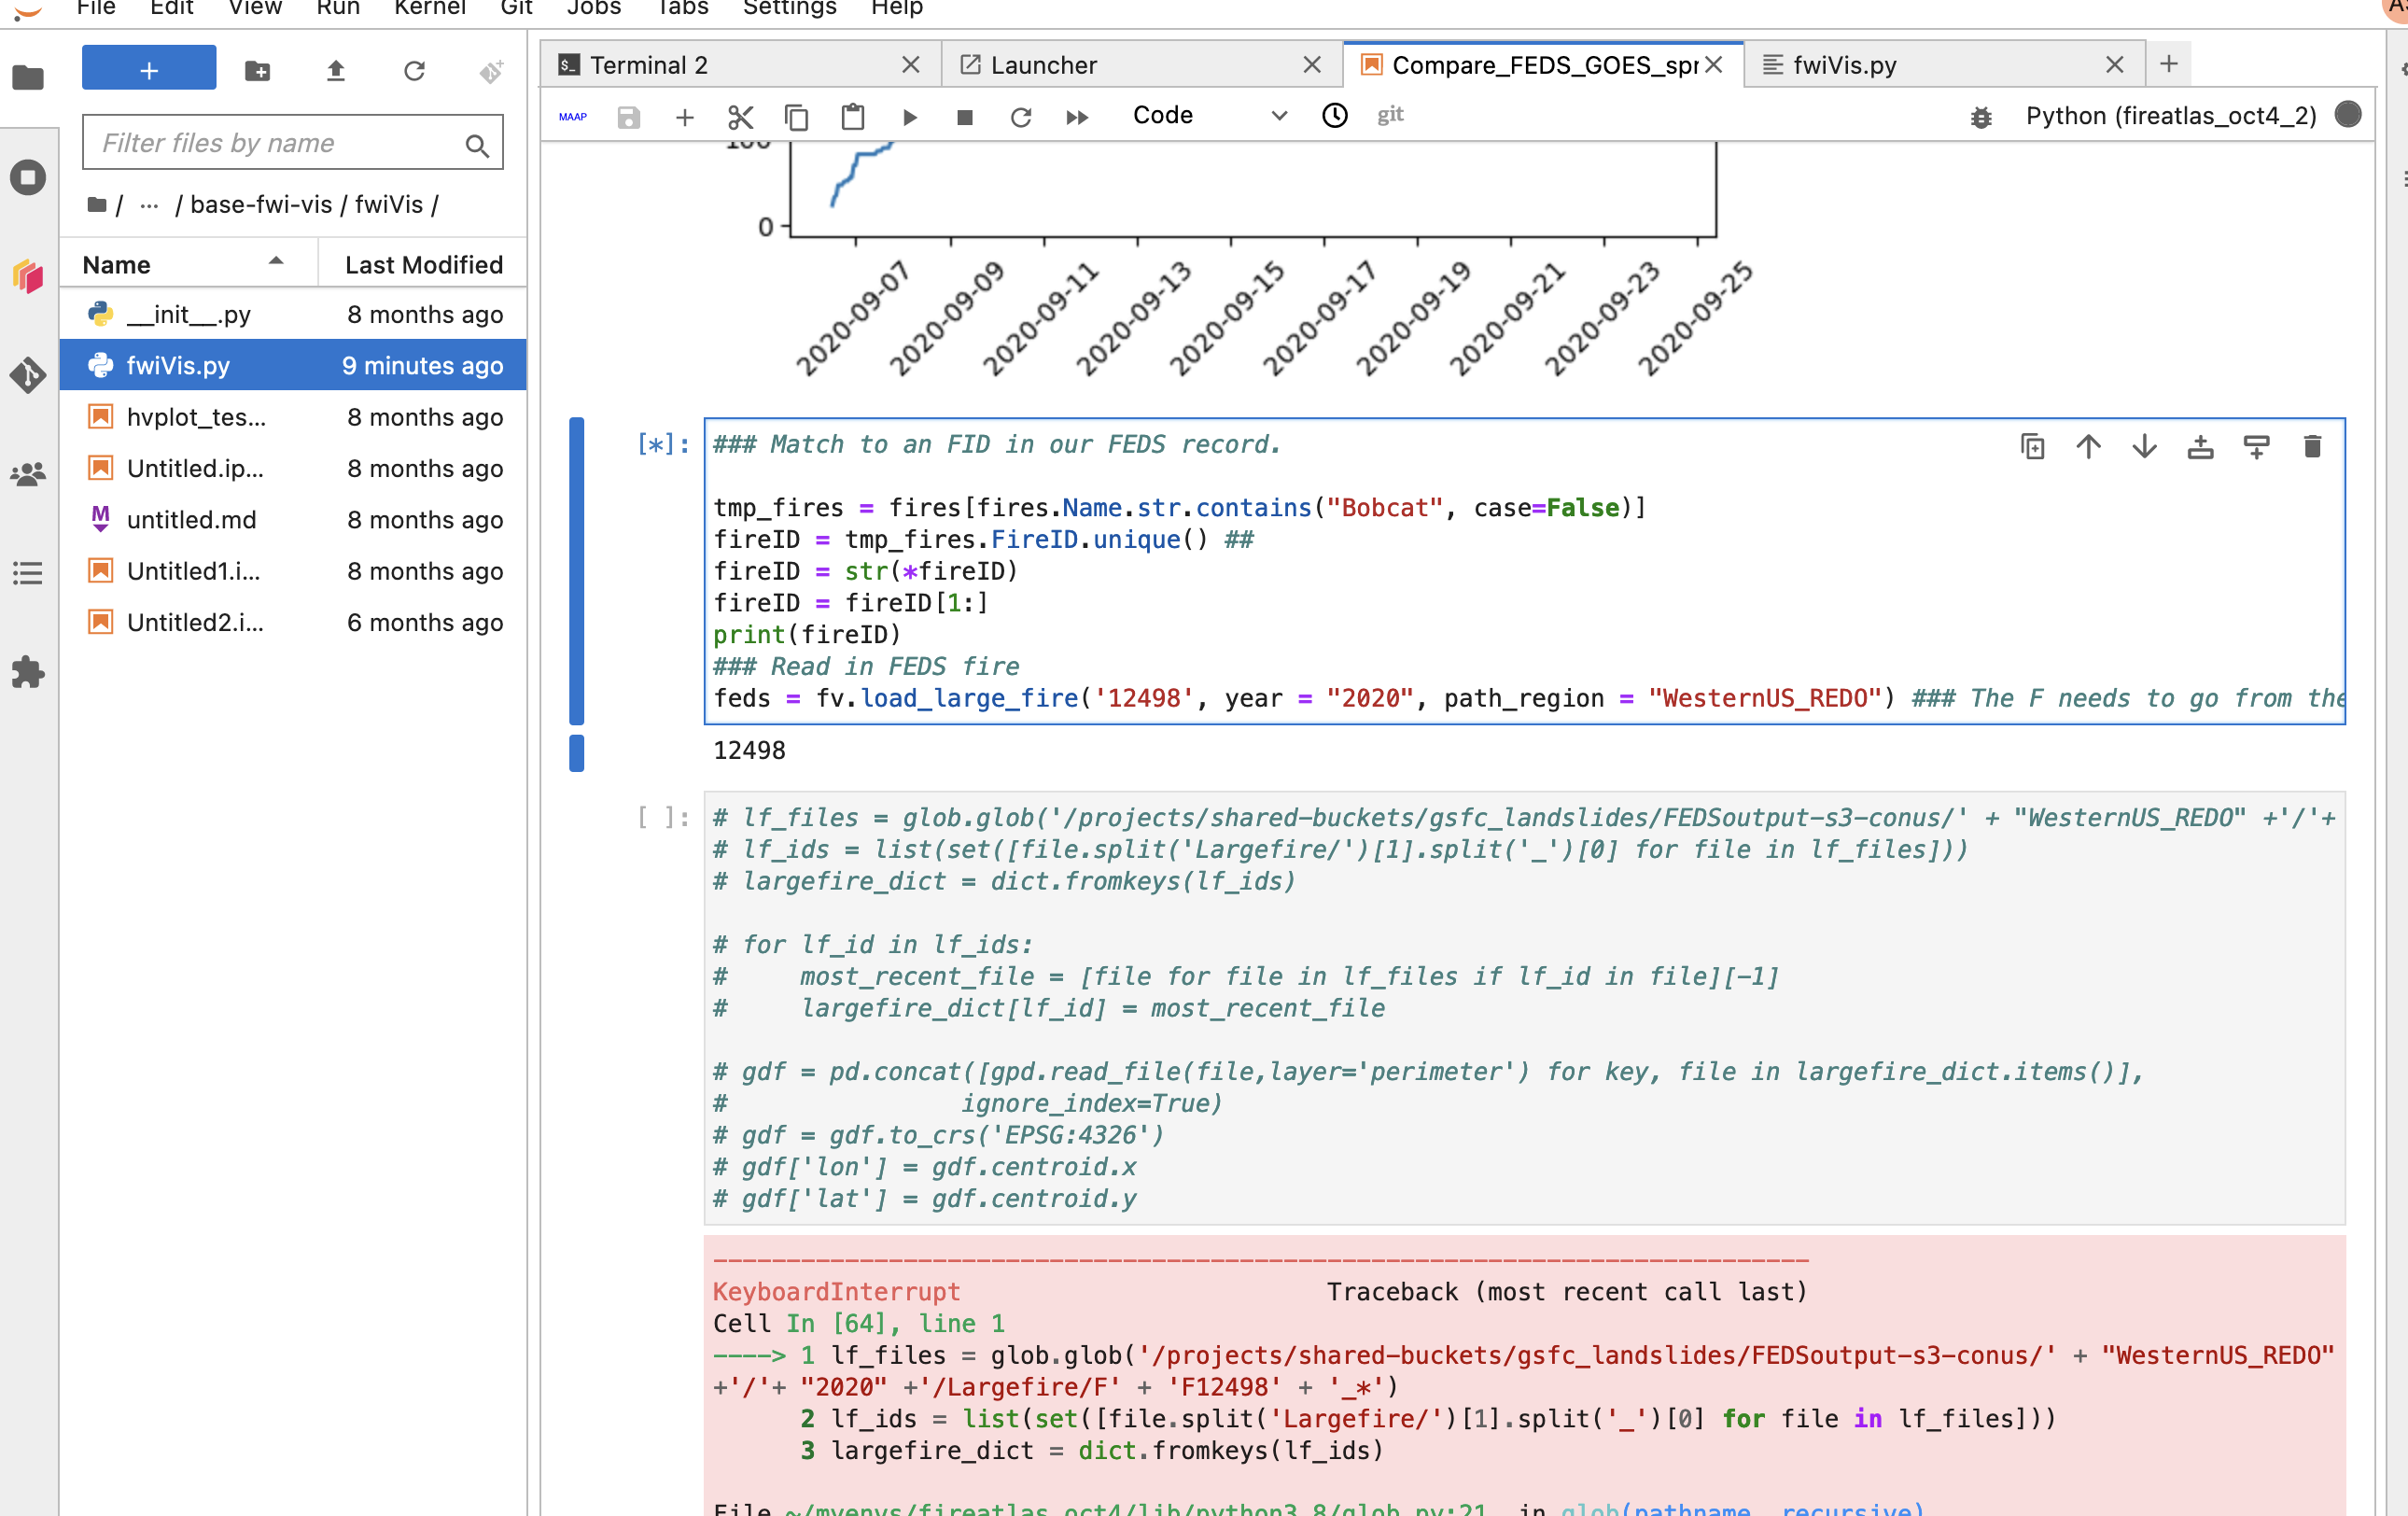Open the table of contents sidebar

tap(28, 572)
